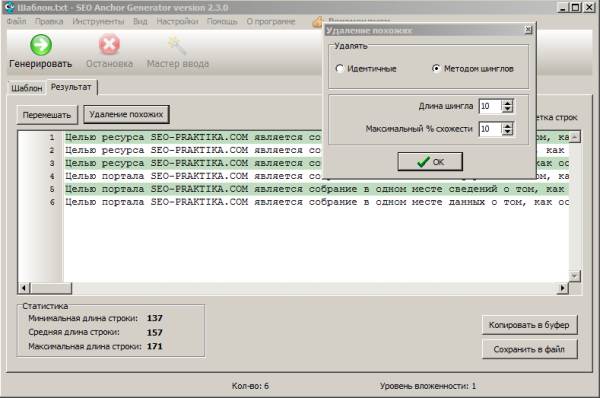Screen dimensions: 600x398
Task: Open the Правка menu
Action: tap(49, 21)
